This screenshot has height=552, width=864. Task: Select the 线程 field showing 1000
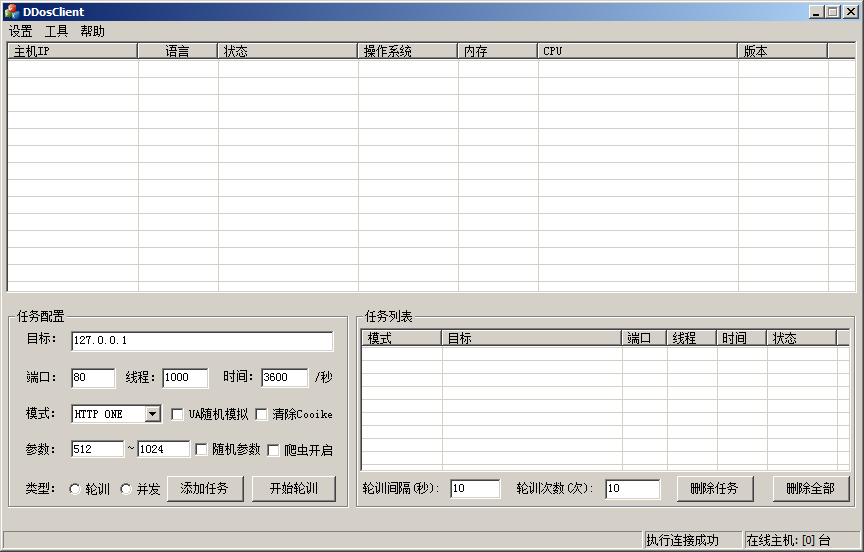pyautogui.click(x=185, y=378)
